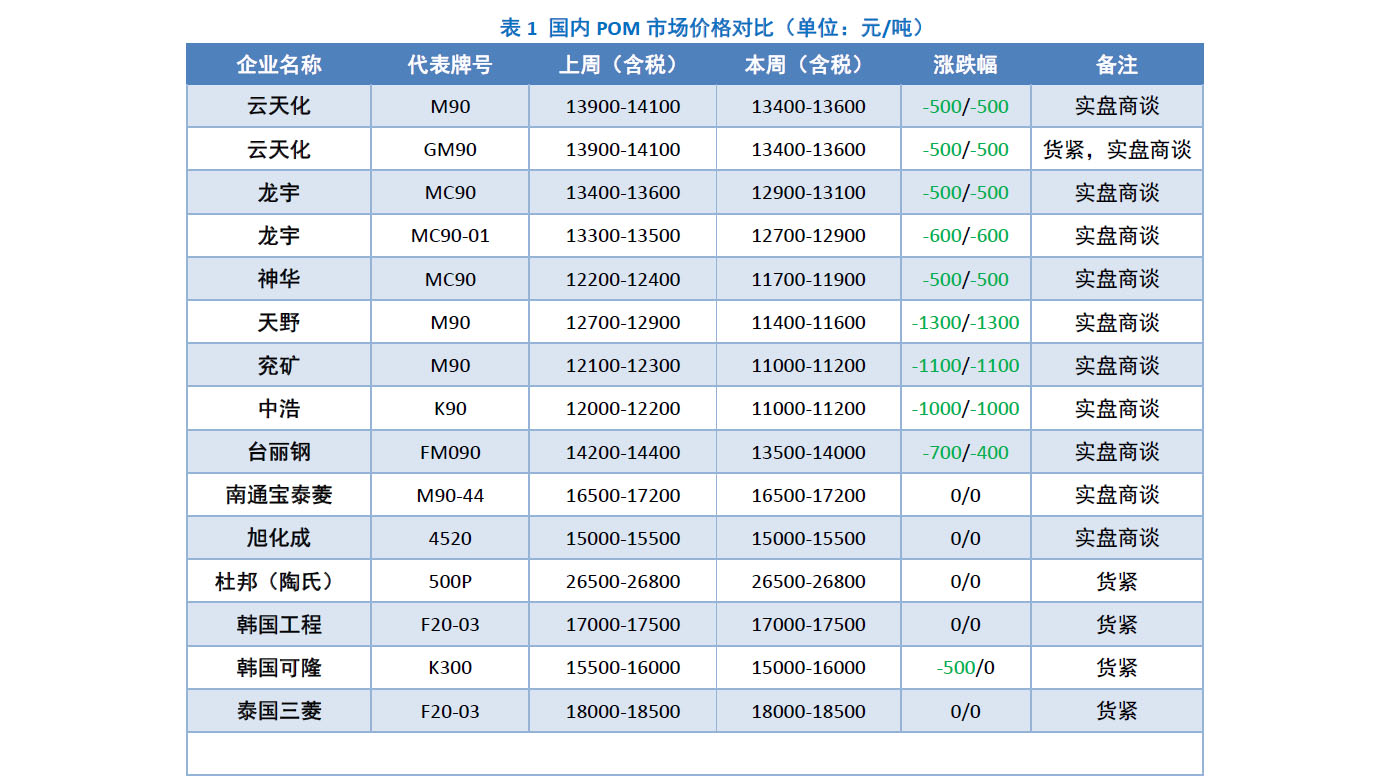Select last week's price 13300-13500
Viewport: 1384px width, 779px height.
click(x=623, y=236)
